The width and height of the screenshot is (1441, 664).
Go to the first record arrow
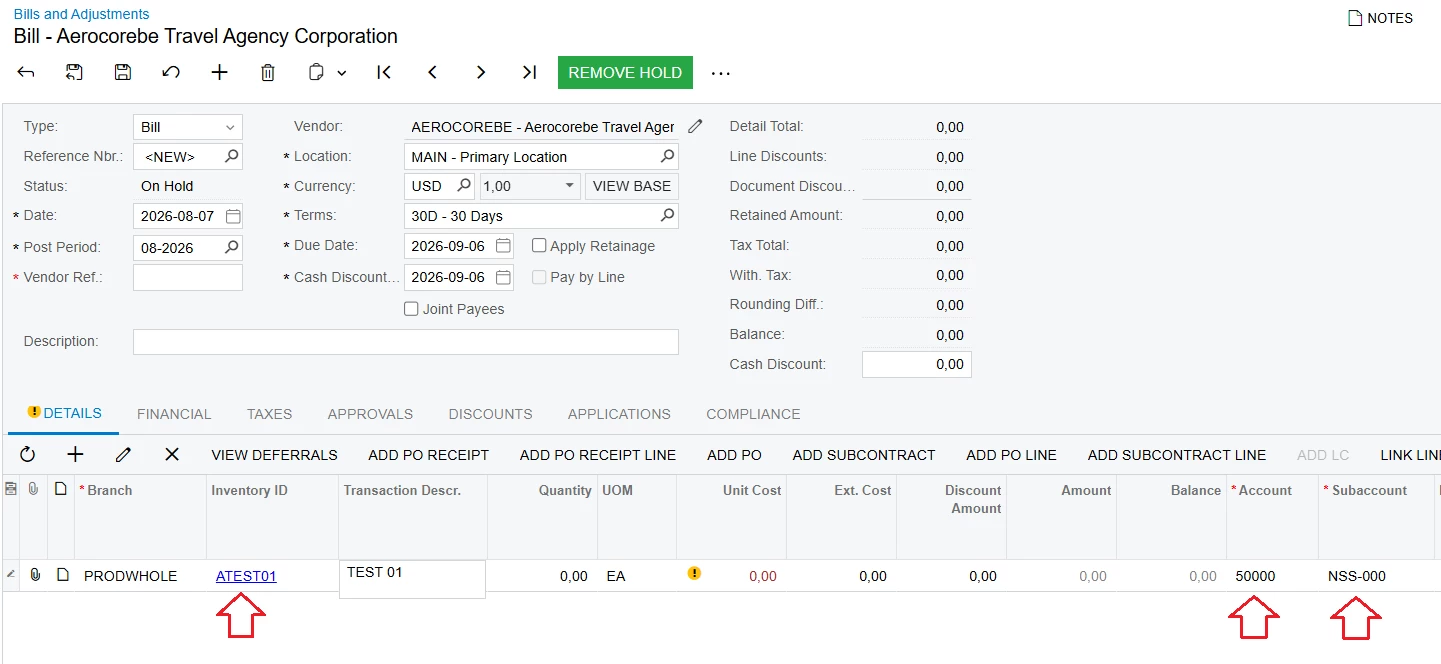click(383, 72)
